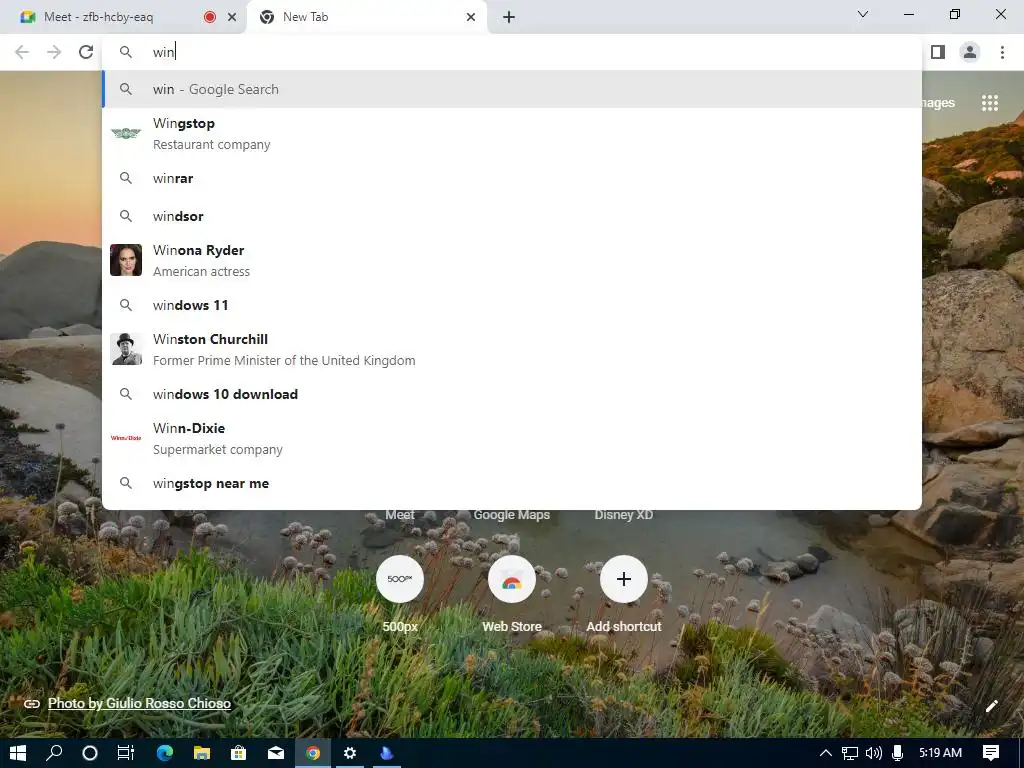Close the New Tab tab
Screen dimensions: 1024x768
pos(471,17)
